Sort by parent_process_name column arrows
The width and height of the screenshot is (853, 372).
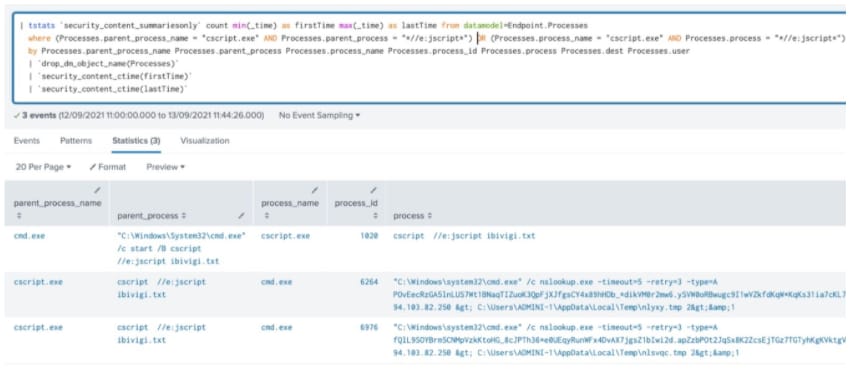point(19,216)
